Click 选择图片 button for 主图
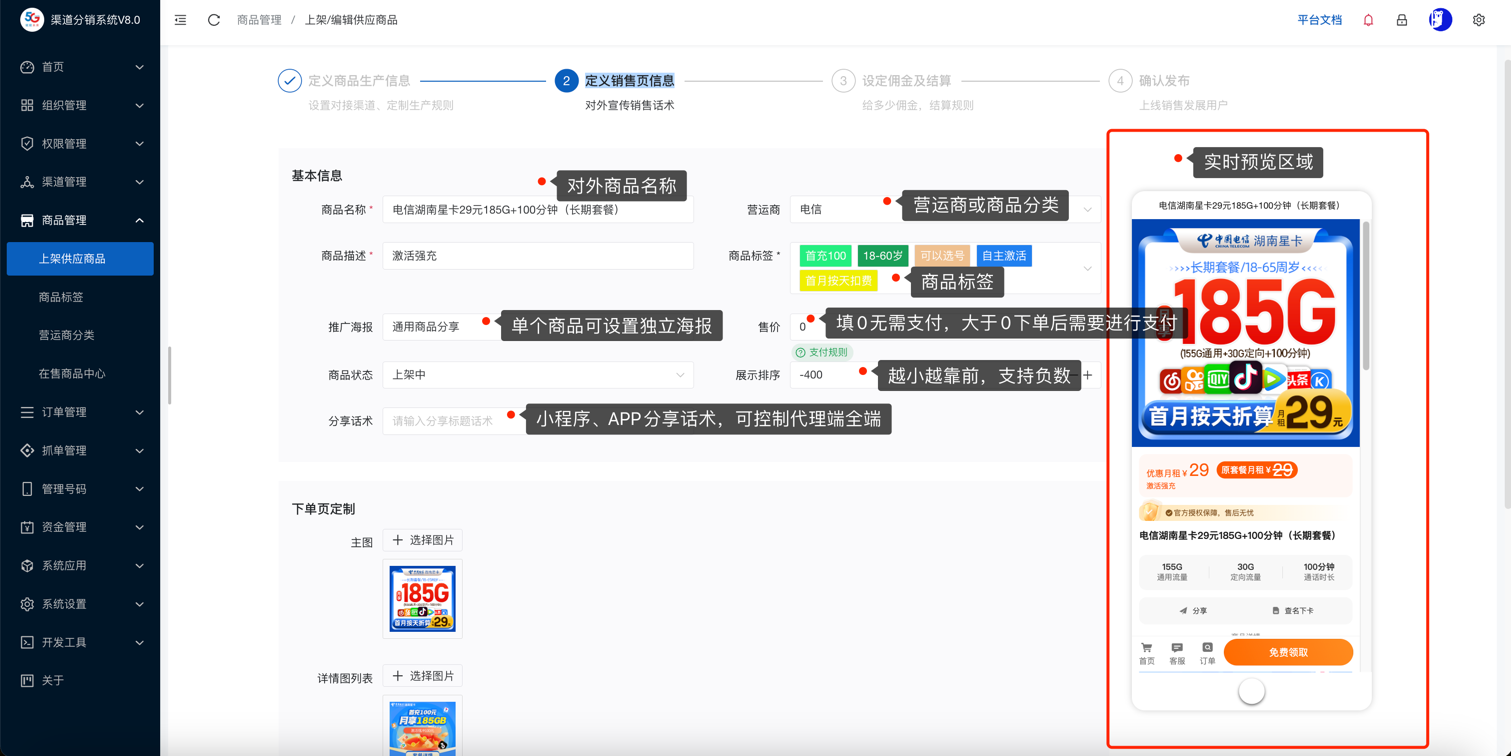The image size is (1511, 756). coord(423,540)
